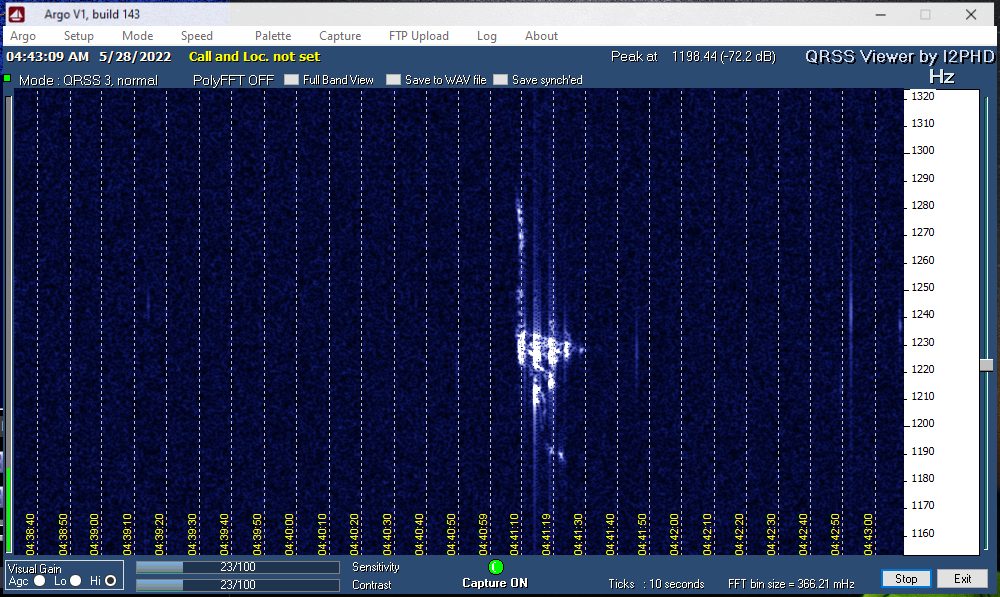1000x597 pixels.
Task: Click the FFT bin size readout
Action: 791,584
